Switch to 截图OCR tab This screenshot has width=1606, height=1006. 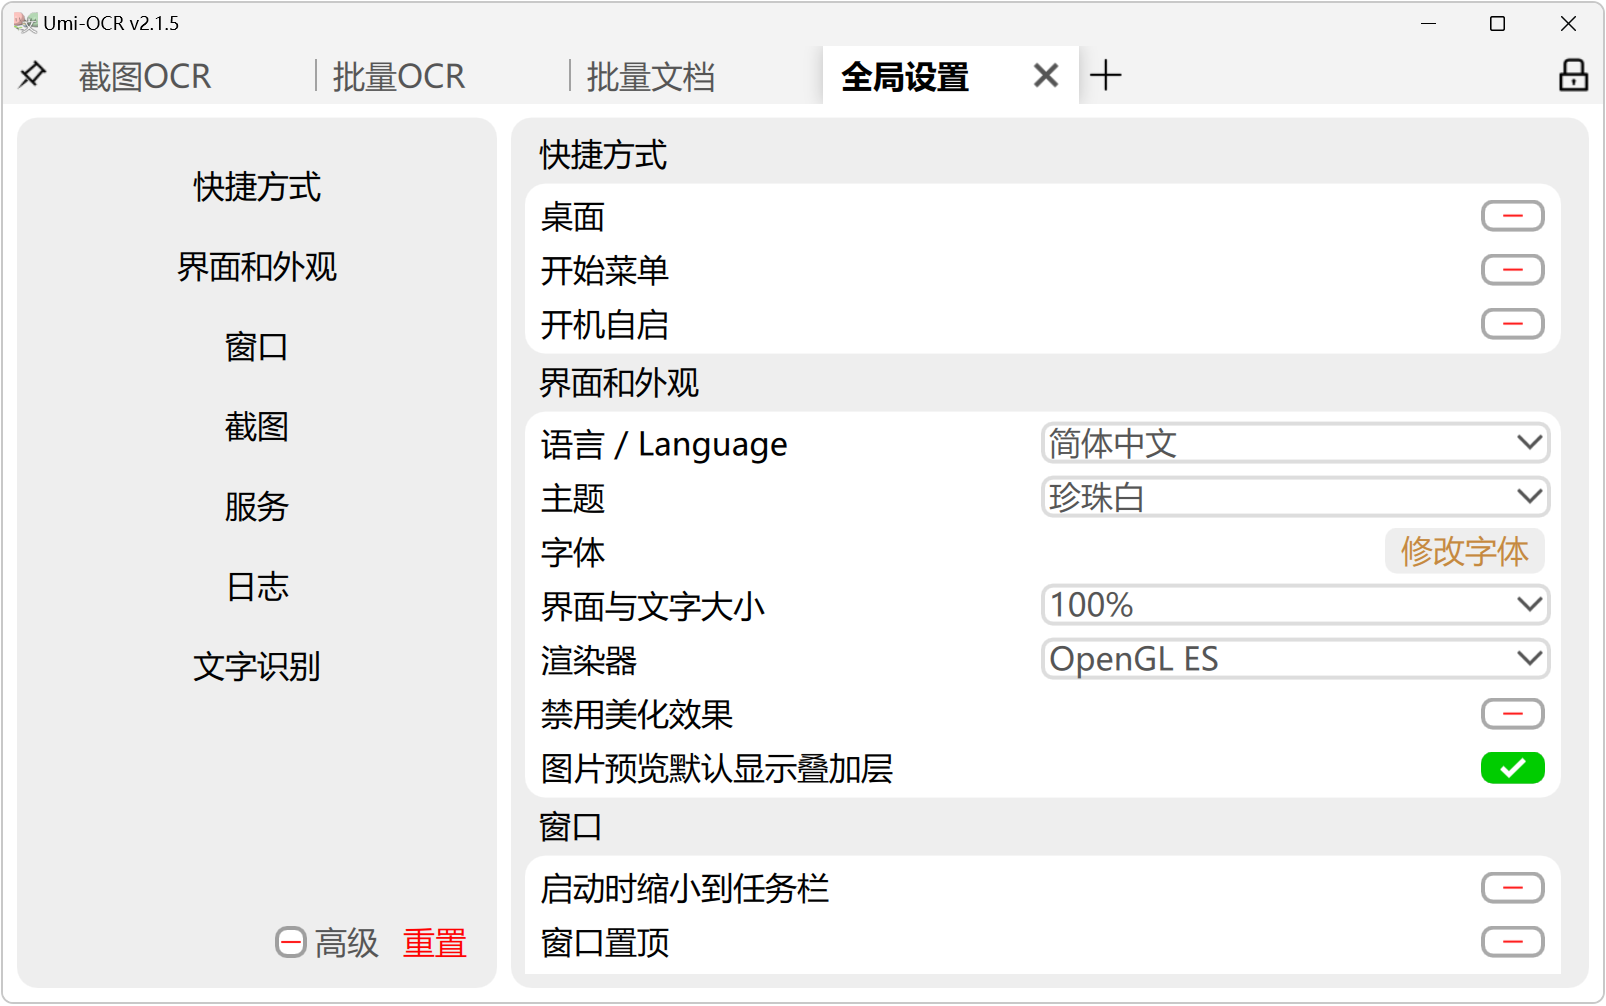(x=145, y=76)
